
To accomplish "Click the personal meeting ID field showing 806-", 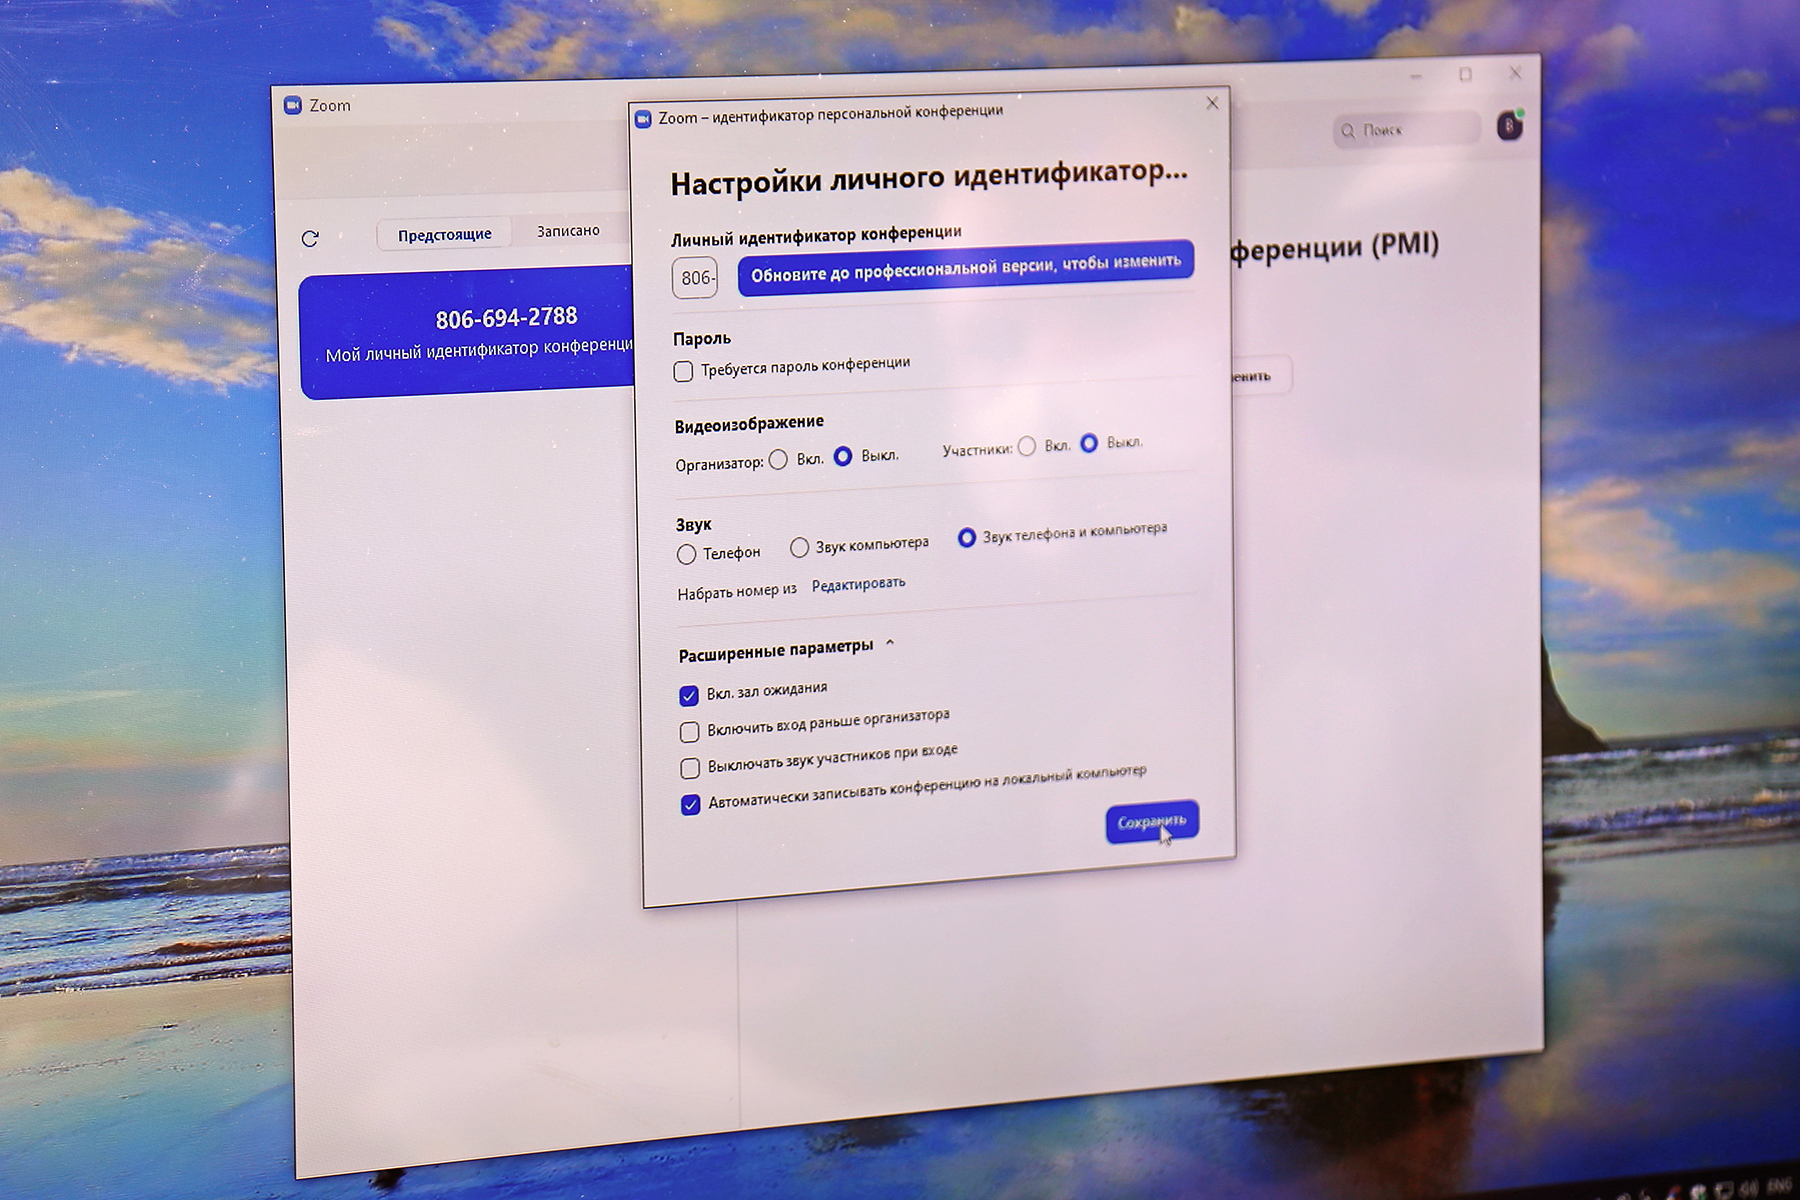I will coord(695,278).
